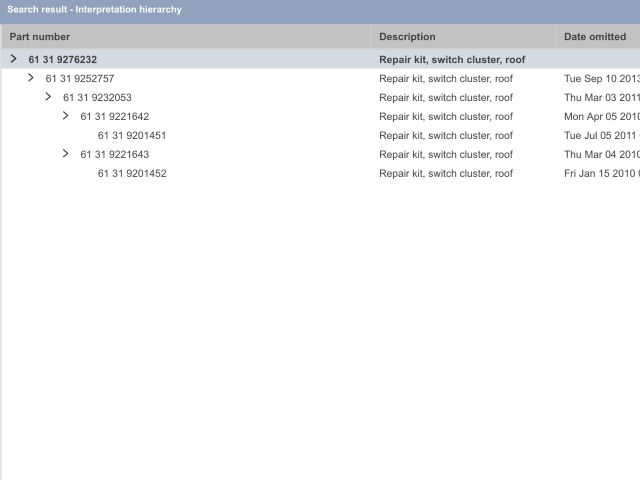Toggle chevron next to 61 31 9221642
This screenshot has height=480, width=640.
pyautogui.click(x=66, y=116)
